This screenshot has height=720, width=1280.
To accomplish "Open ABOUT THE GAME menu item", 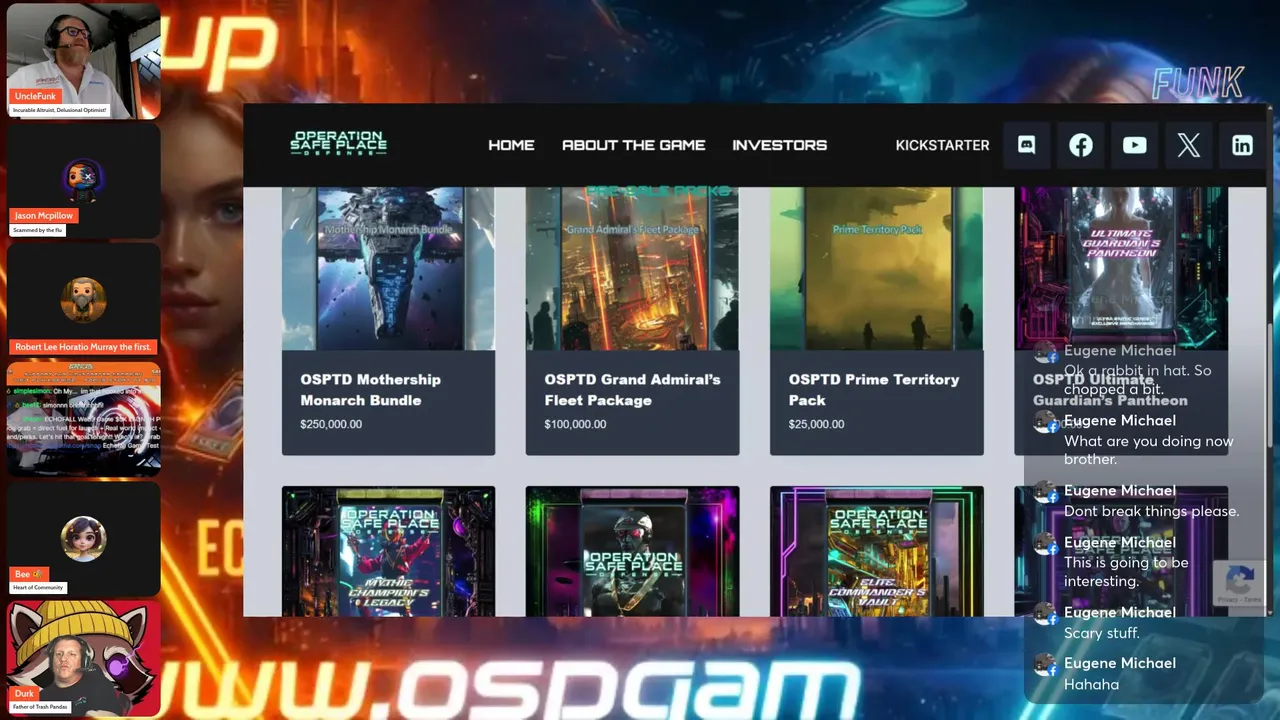I will click(633, 145).
